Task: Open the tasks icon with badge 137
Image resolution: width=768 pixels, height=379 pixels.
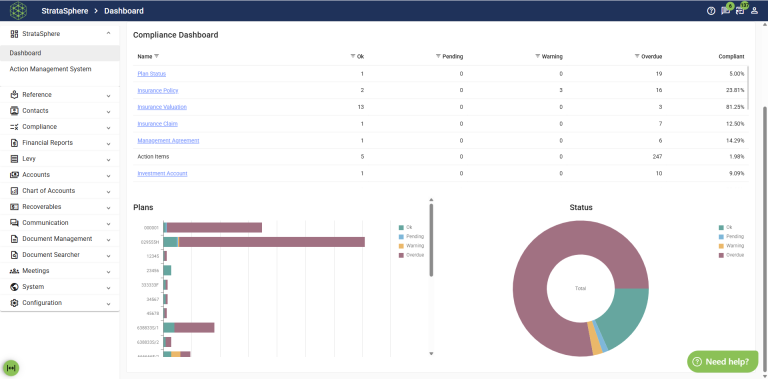Action: pyautogui.click(x=740, y=11)
